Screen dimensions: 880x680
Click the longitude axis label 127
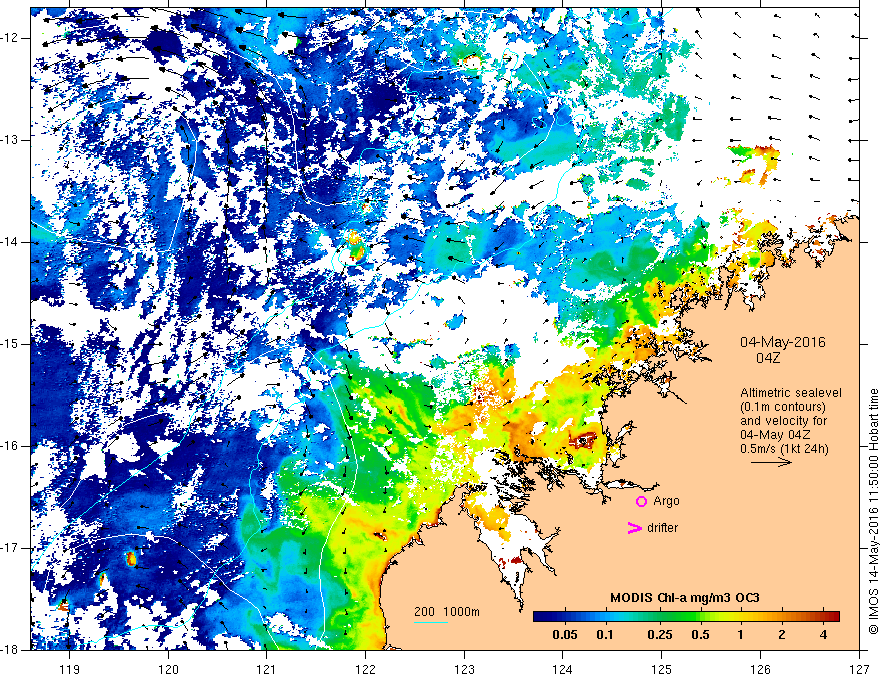859,669
